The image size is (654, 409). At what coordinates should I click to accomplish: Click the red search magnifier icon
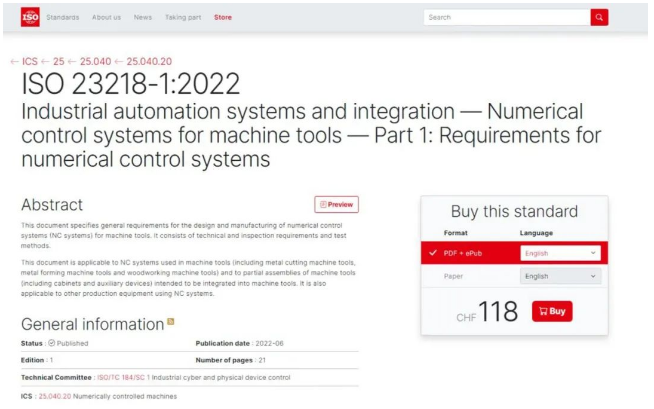(599, 17)
